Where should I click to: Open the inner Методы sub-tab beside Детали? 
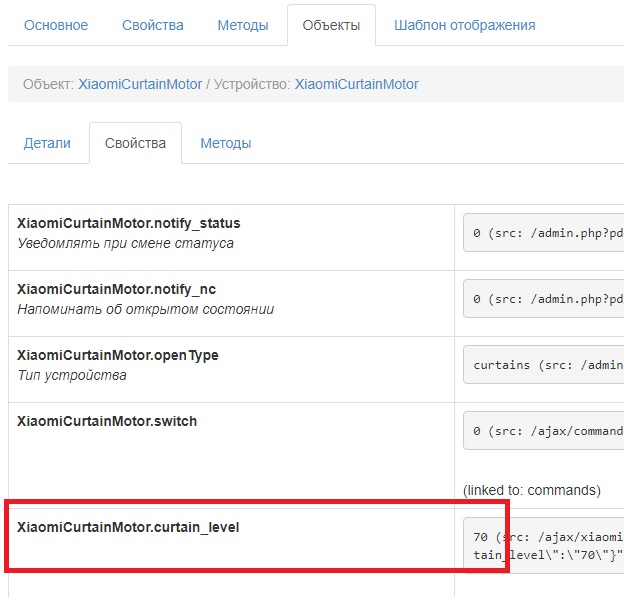tap(226, 143)
